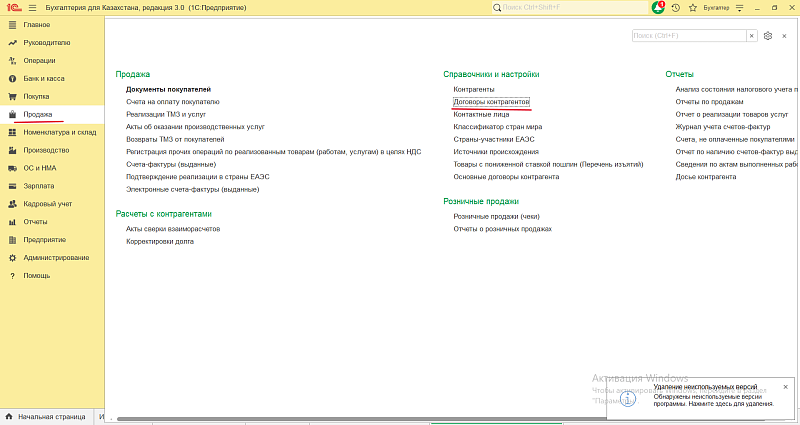Click the Бухгалтер user name
Screen dimensions: 800x425
(x=716, y=8)
